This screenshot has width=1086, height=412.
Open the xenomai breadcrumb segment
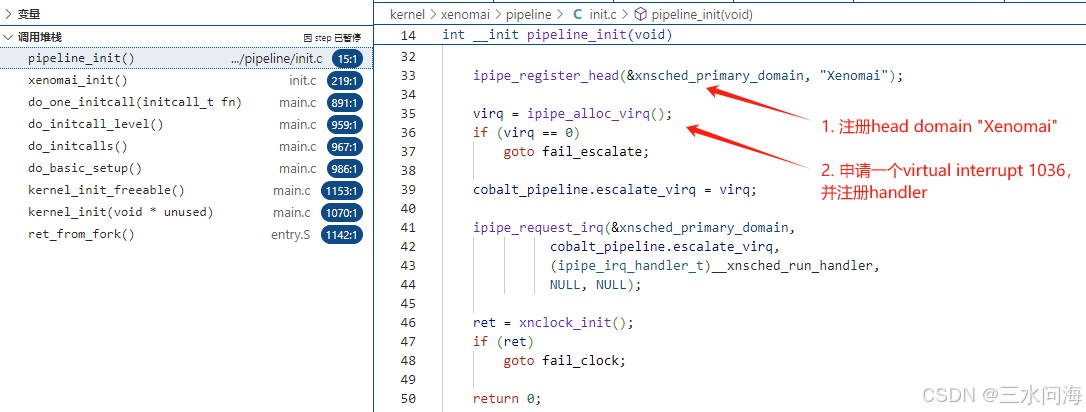click(x=463, y=14)
